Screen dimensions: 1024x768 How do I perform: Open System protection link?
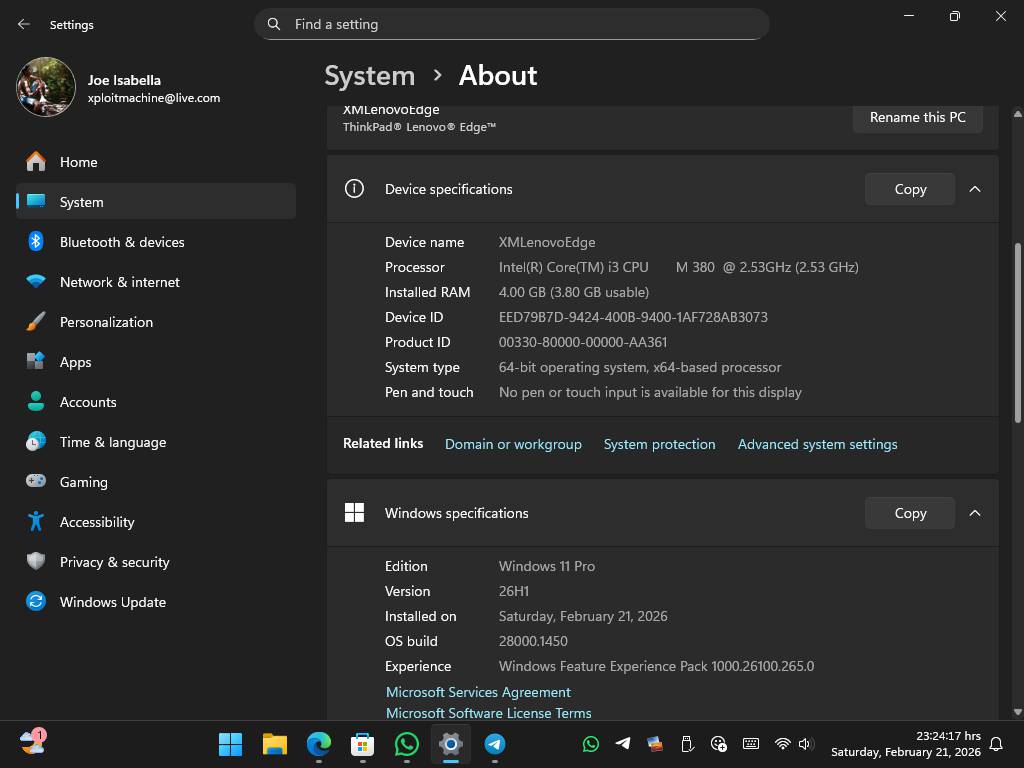[x=660, y=444]
